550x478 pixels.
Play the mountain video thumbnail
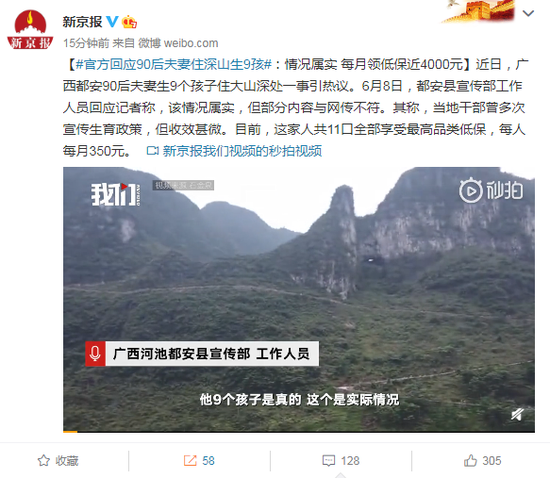pos(299,299)
